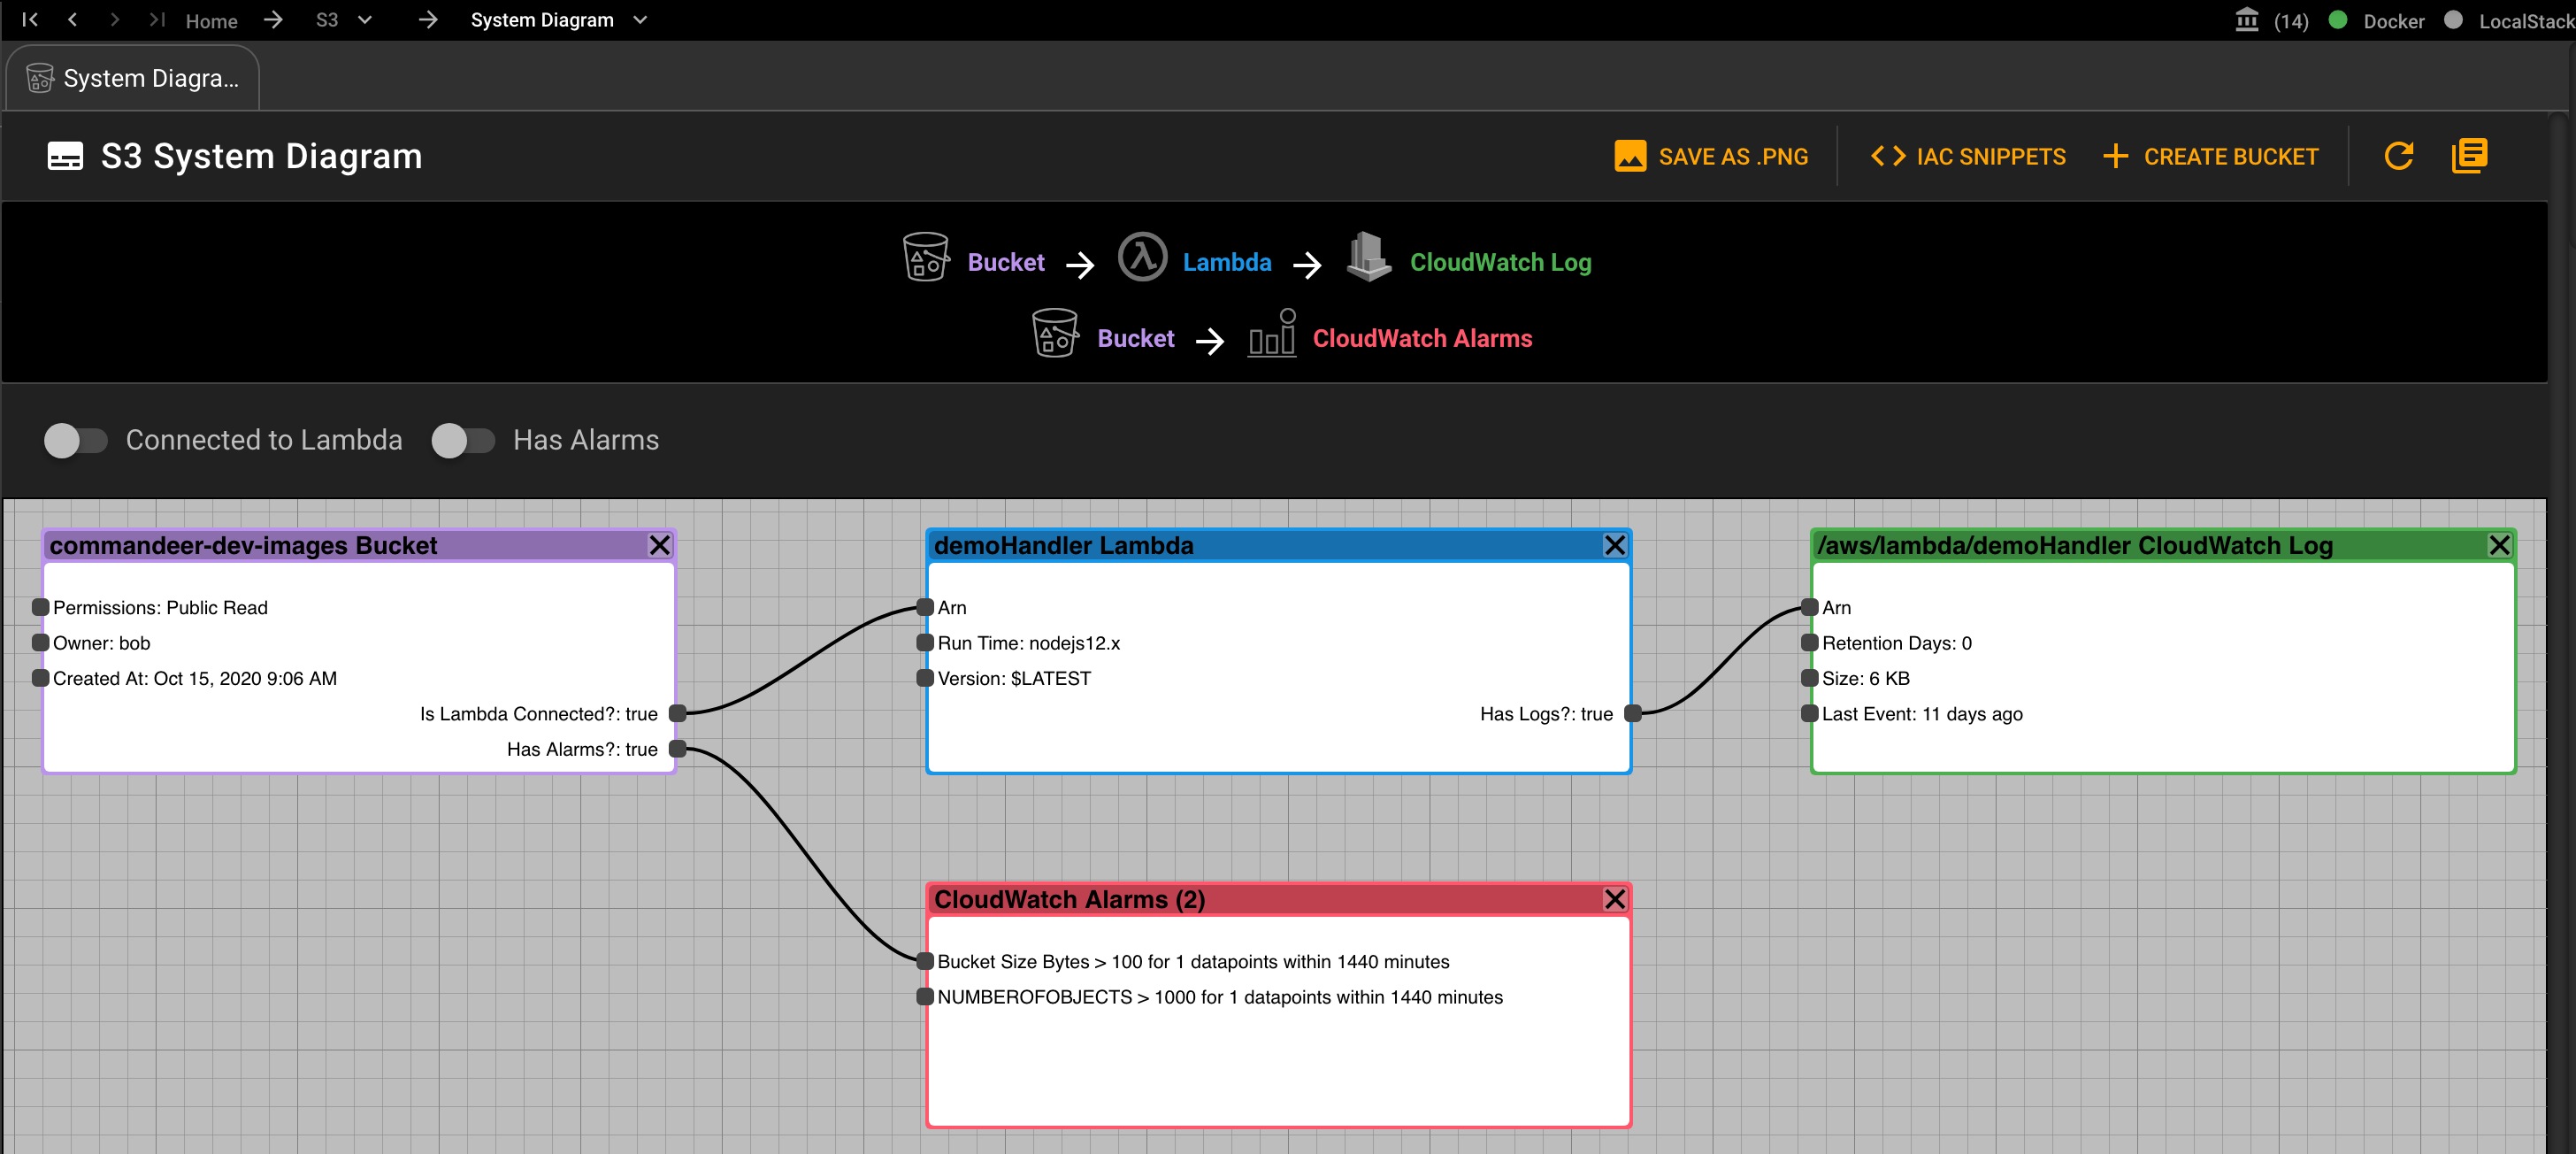The image size is (2576, 1154).
Task: Navigate back with left chevron
Action: tap(72, 20)
